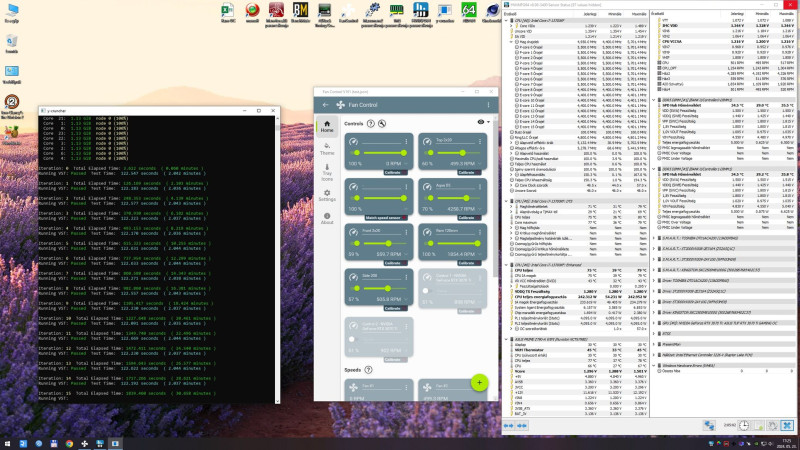Collapse the ASUS PRIME Z790 sensor group

click(x=507, y=339)
